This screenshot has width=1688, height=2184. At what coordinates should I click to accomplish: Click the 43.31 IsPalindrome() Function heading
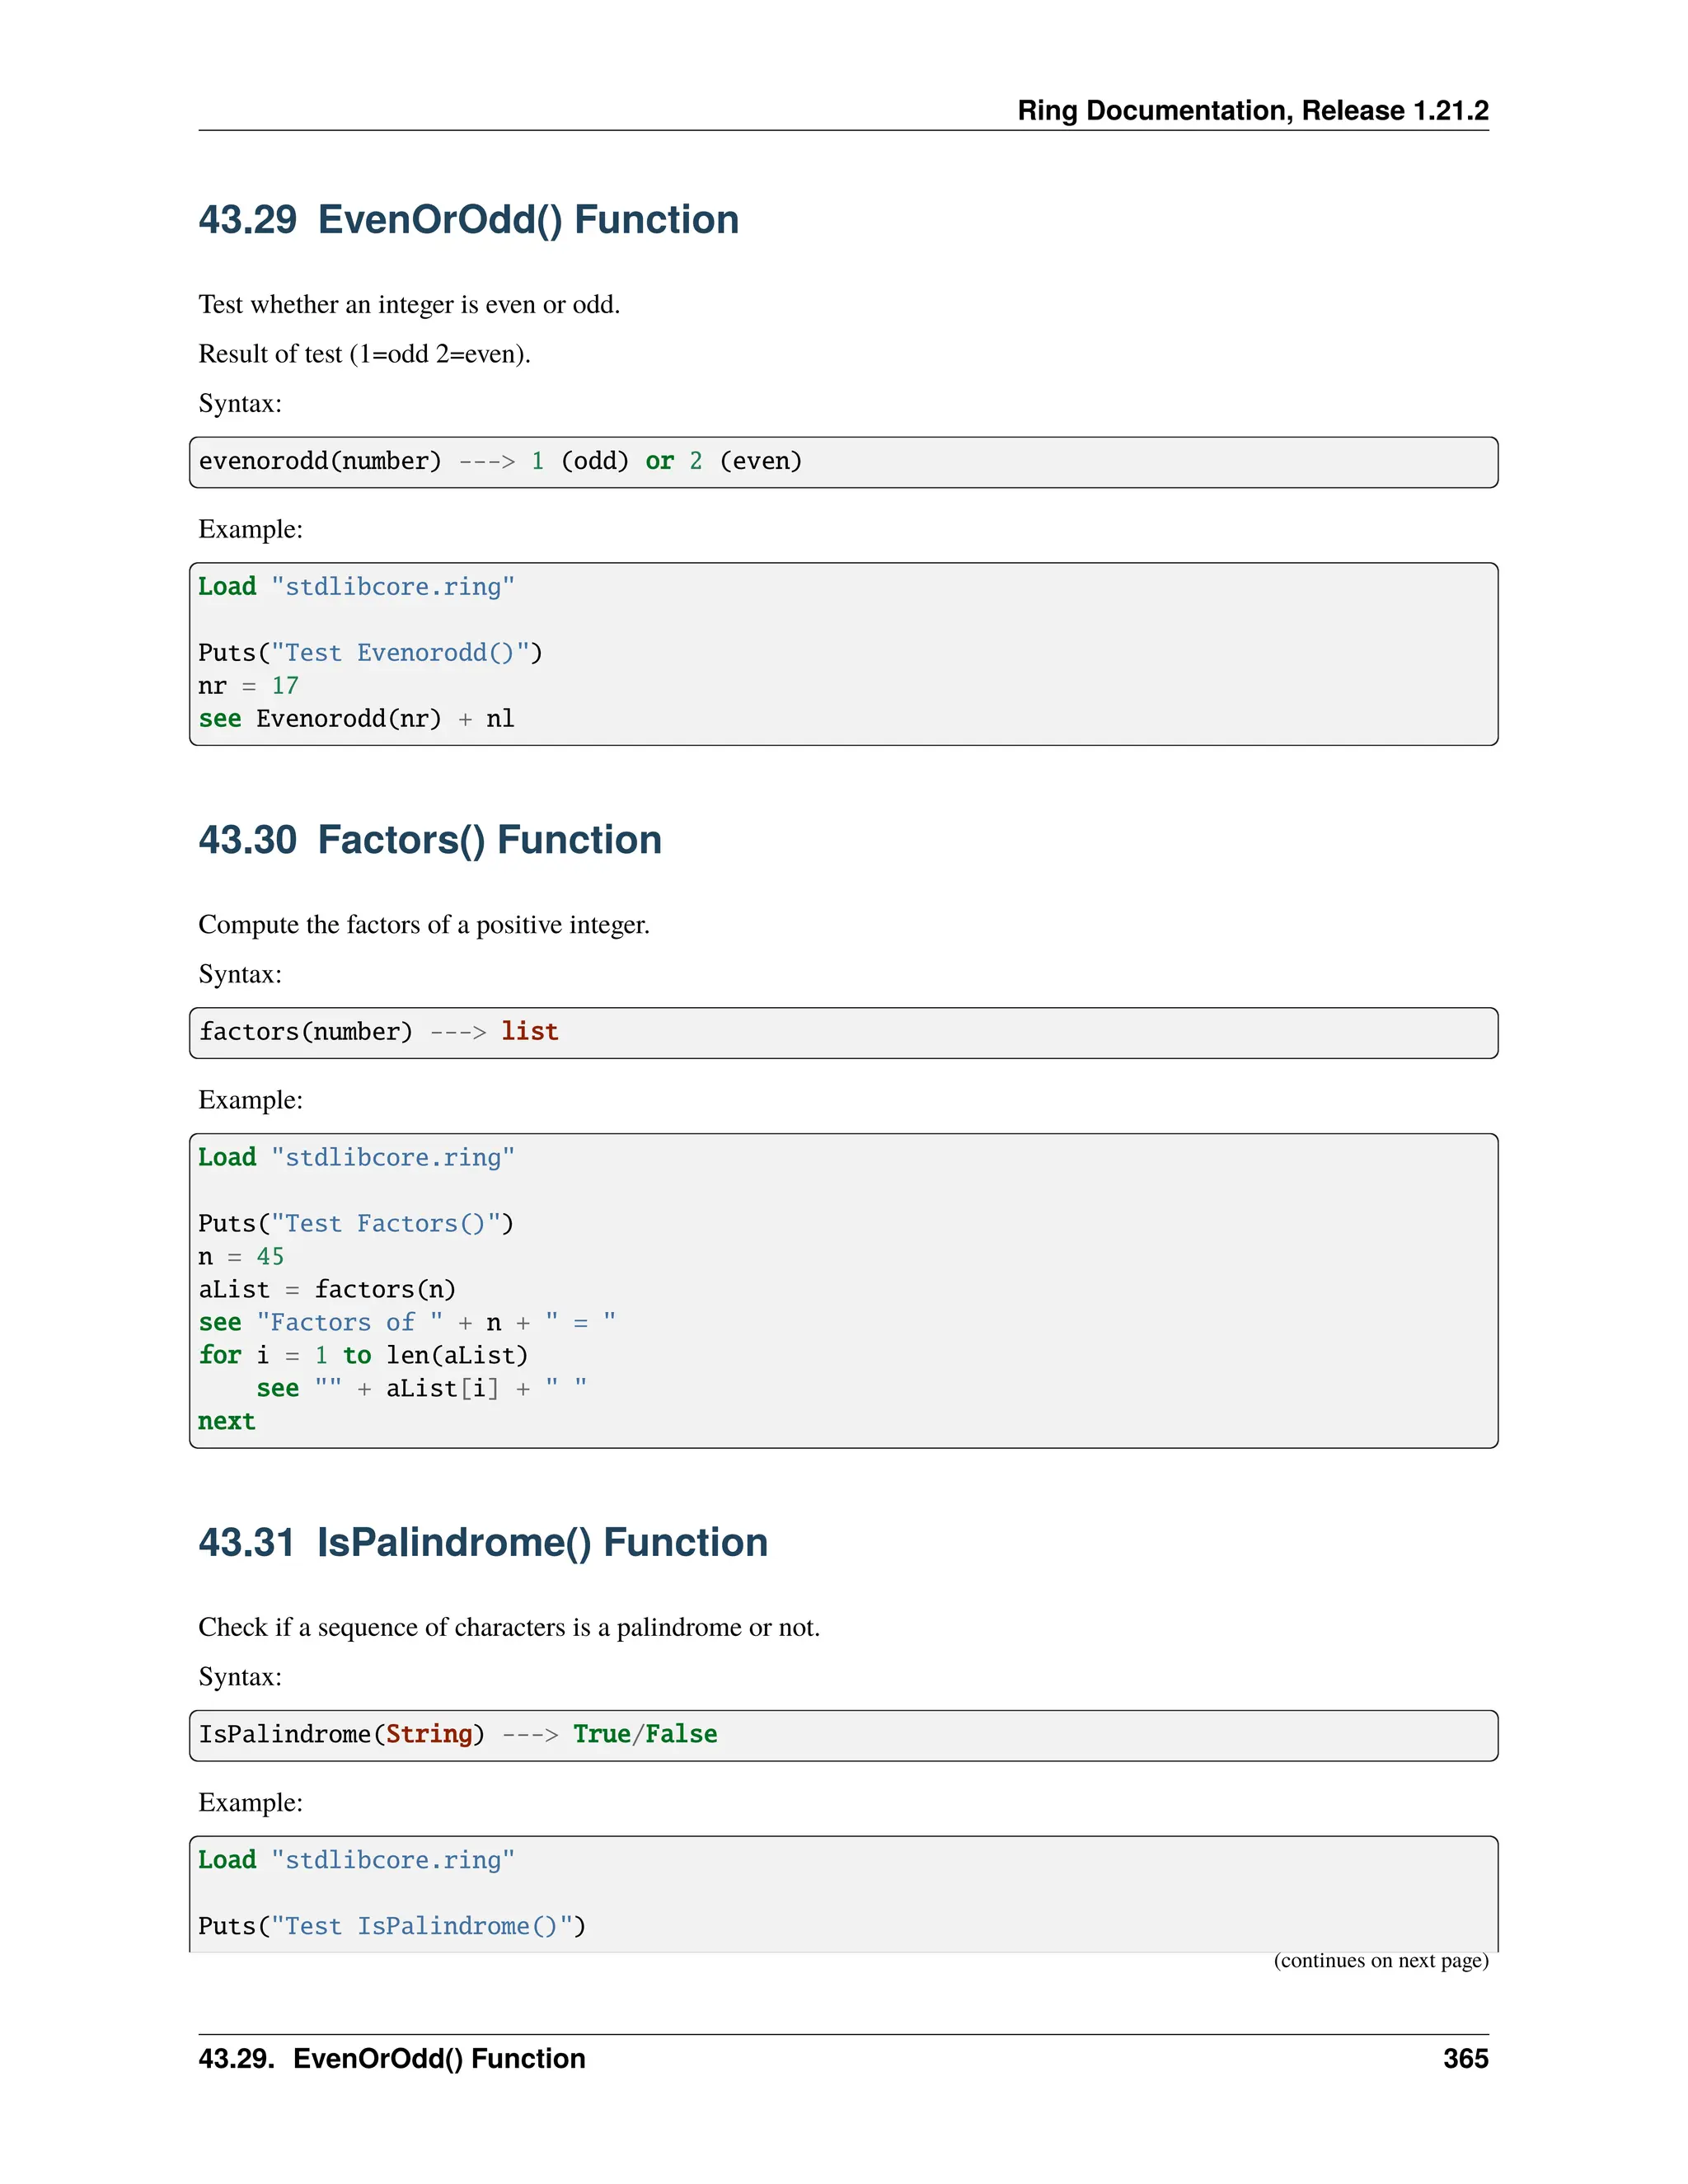[483, 1542]
